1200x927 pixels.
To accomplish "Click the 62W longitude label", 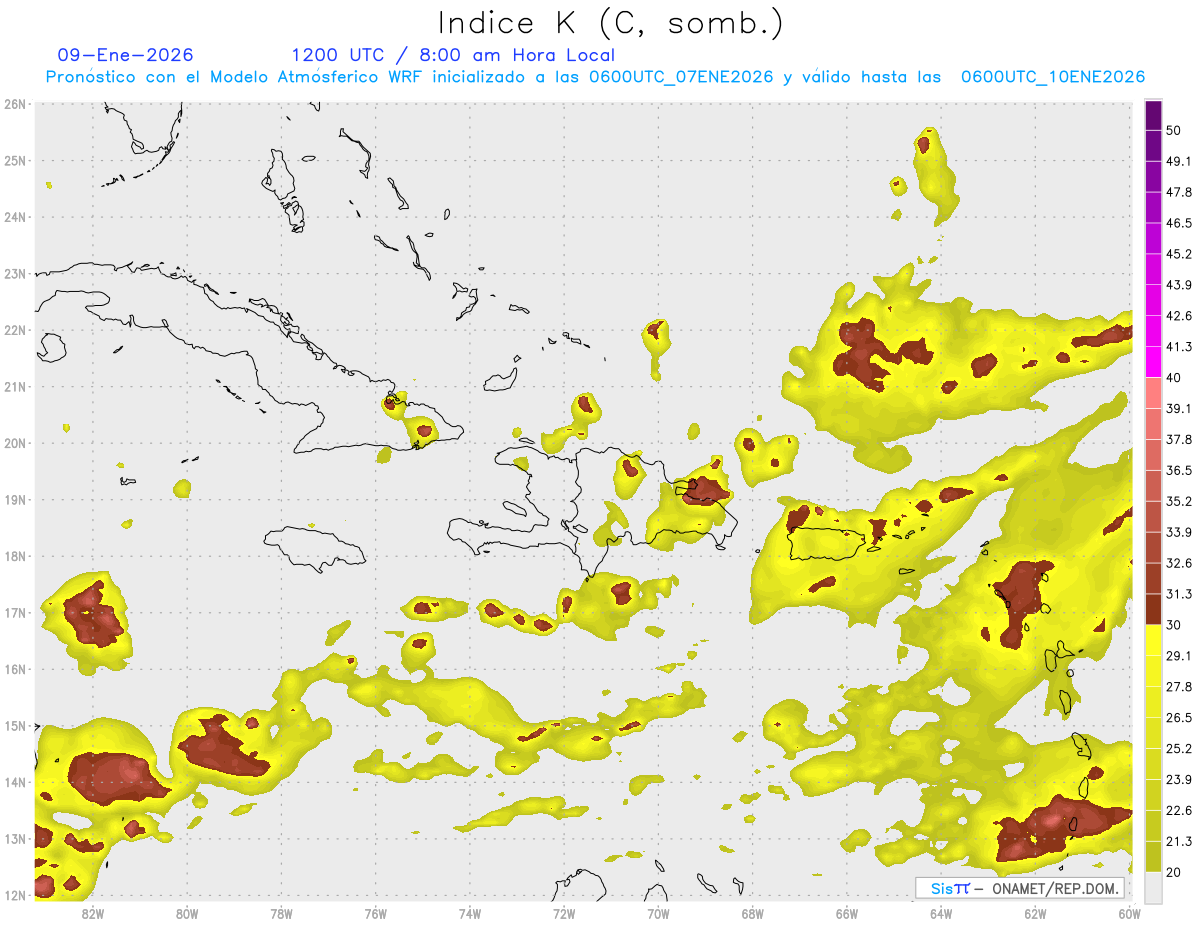I will (1035, 913).
